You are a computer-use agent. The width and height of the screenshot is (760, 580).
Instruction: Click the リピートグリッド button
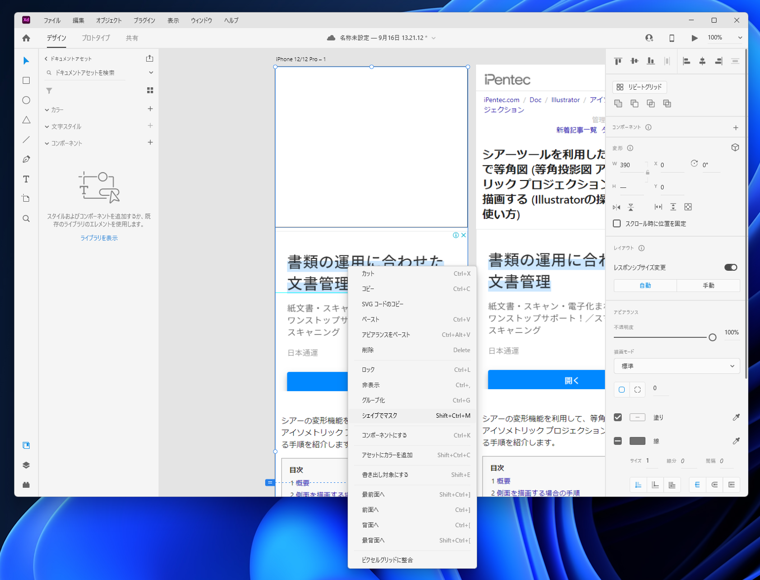[x=639, y=87]
